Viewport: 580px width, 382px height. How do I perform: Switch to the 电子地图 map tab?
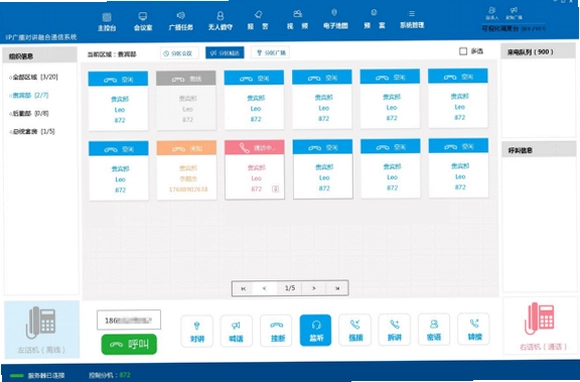coord(335,20)
